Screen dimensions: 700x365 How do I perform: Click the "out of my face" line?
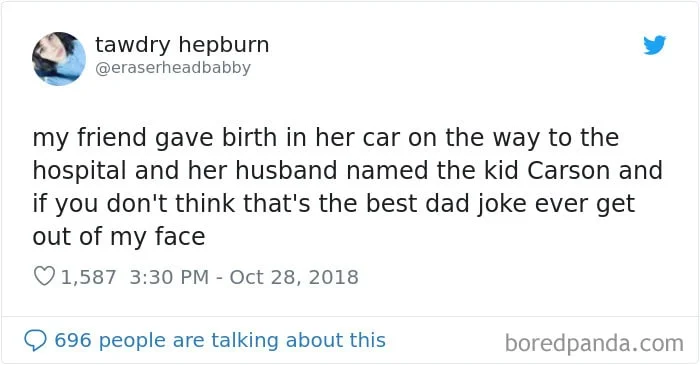(x=119, y=237)
